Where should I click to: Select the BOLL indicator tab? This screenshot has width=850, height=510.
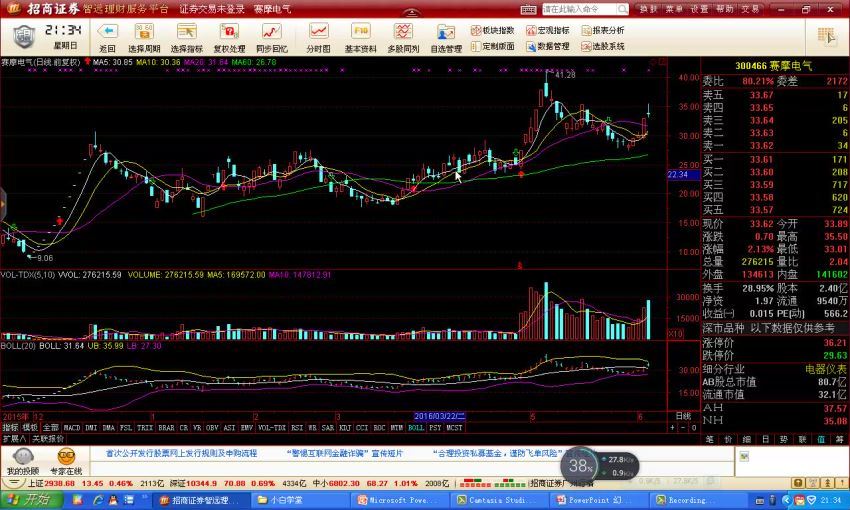416,428
